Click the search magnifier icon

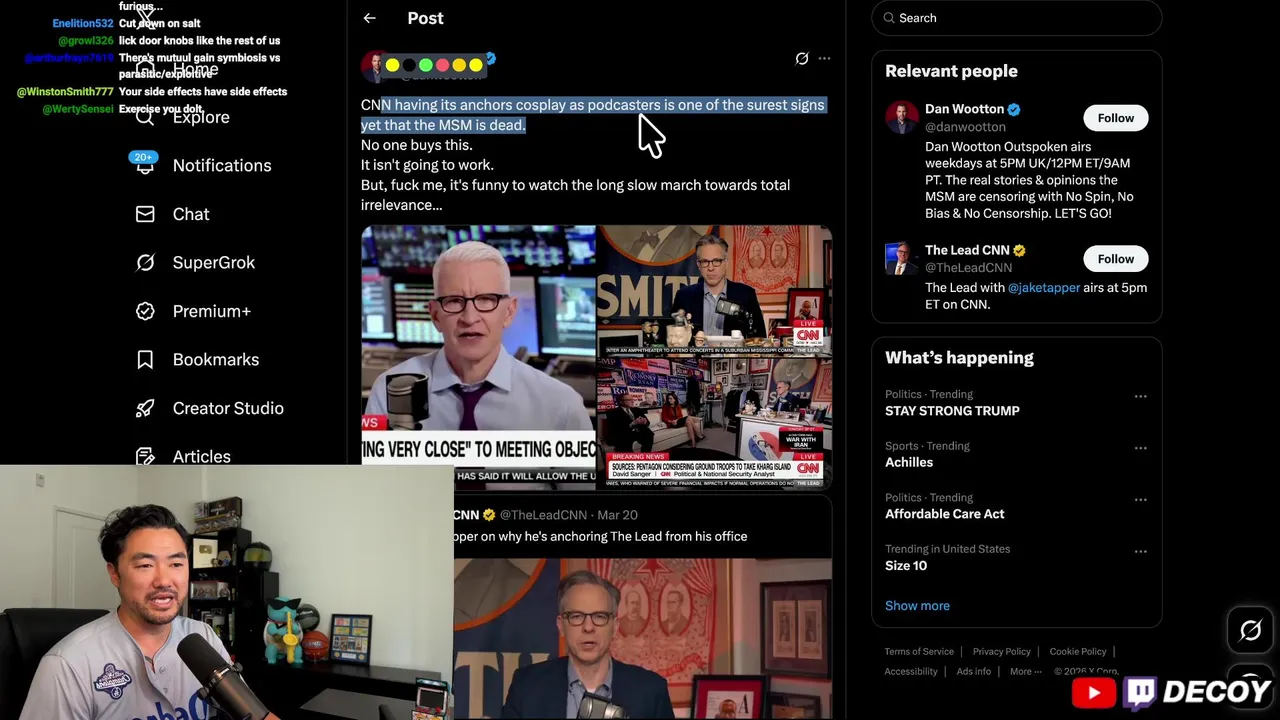pyautogui.click(x=889, y=18)
